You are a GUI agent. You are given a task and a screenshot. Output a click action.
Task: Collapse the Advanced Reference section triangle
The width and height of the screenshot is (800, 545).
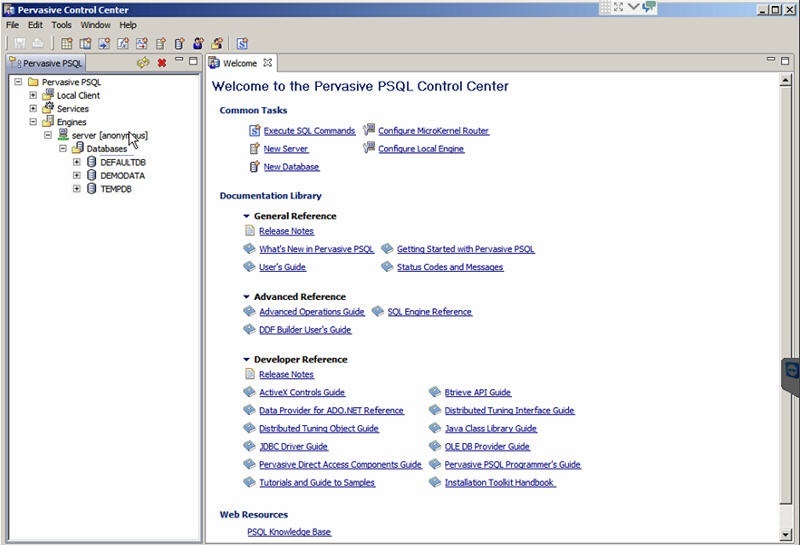(246, 297)
